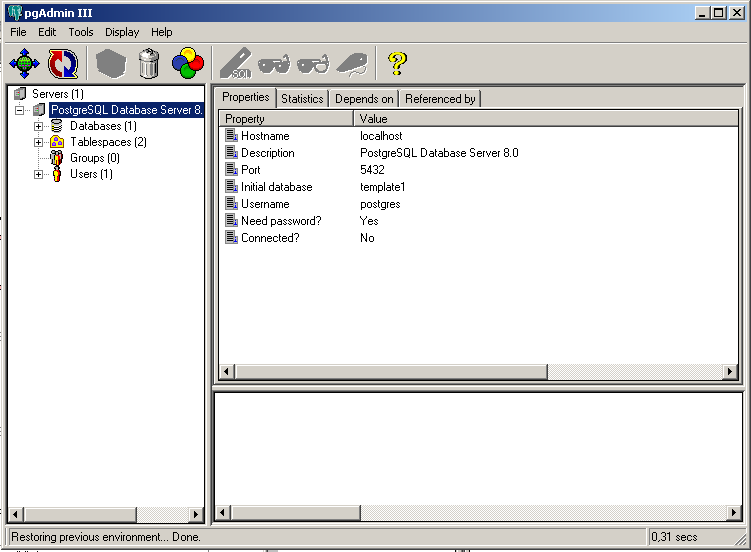
Task: Collapse the PostgreSQL Database Server node
Action: [20, 110]
